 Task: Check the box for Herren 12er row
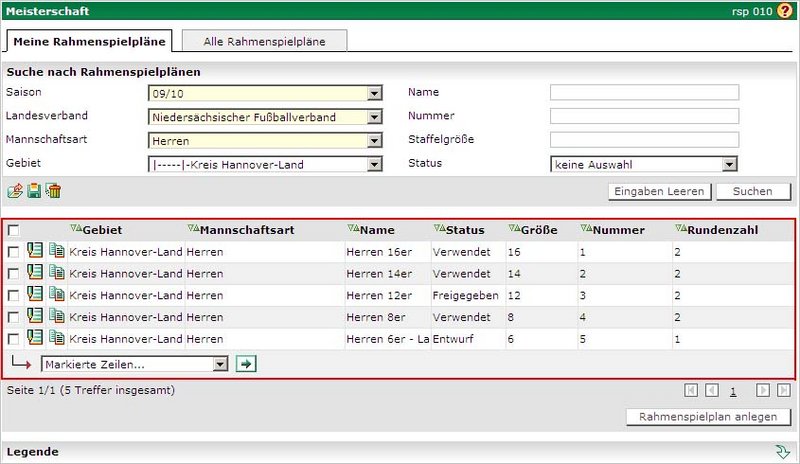coord(13,295)
